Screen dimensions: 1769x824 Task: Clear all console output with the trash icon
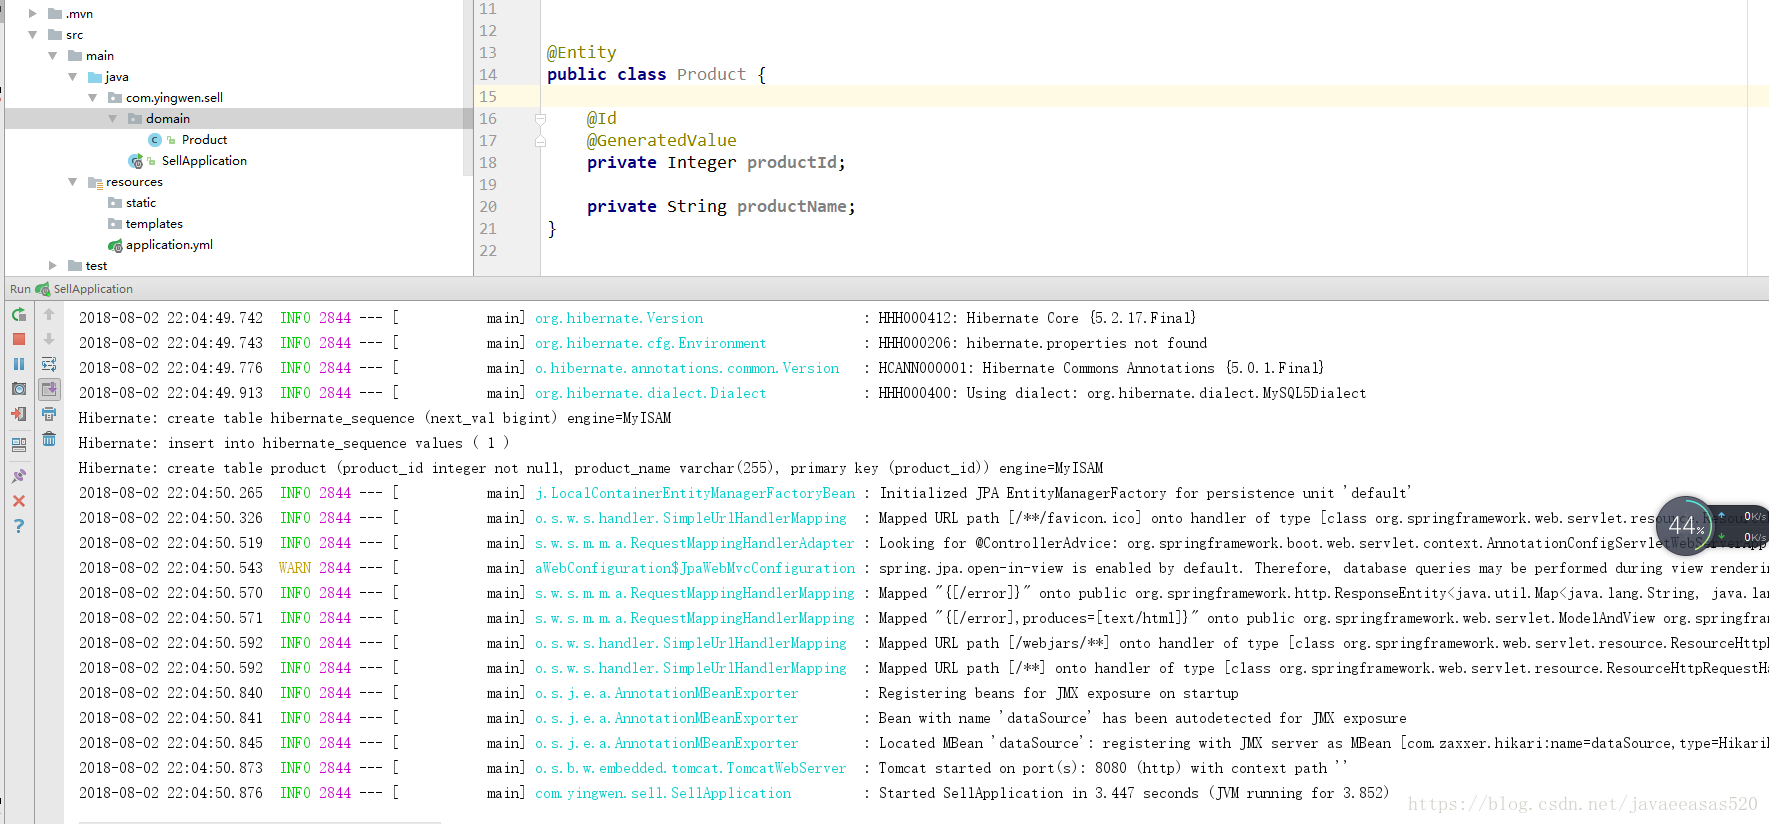pos(49,439)
